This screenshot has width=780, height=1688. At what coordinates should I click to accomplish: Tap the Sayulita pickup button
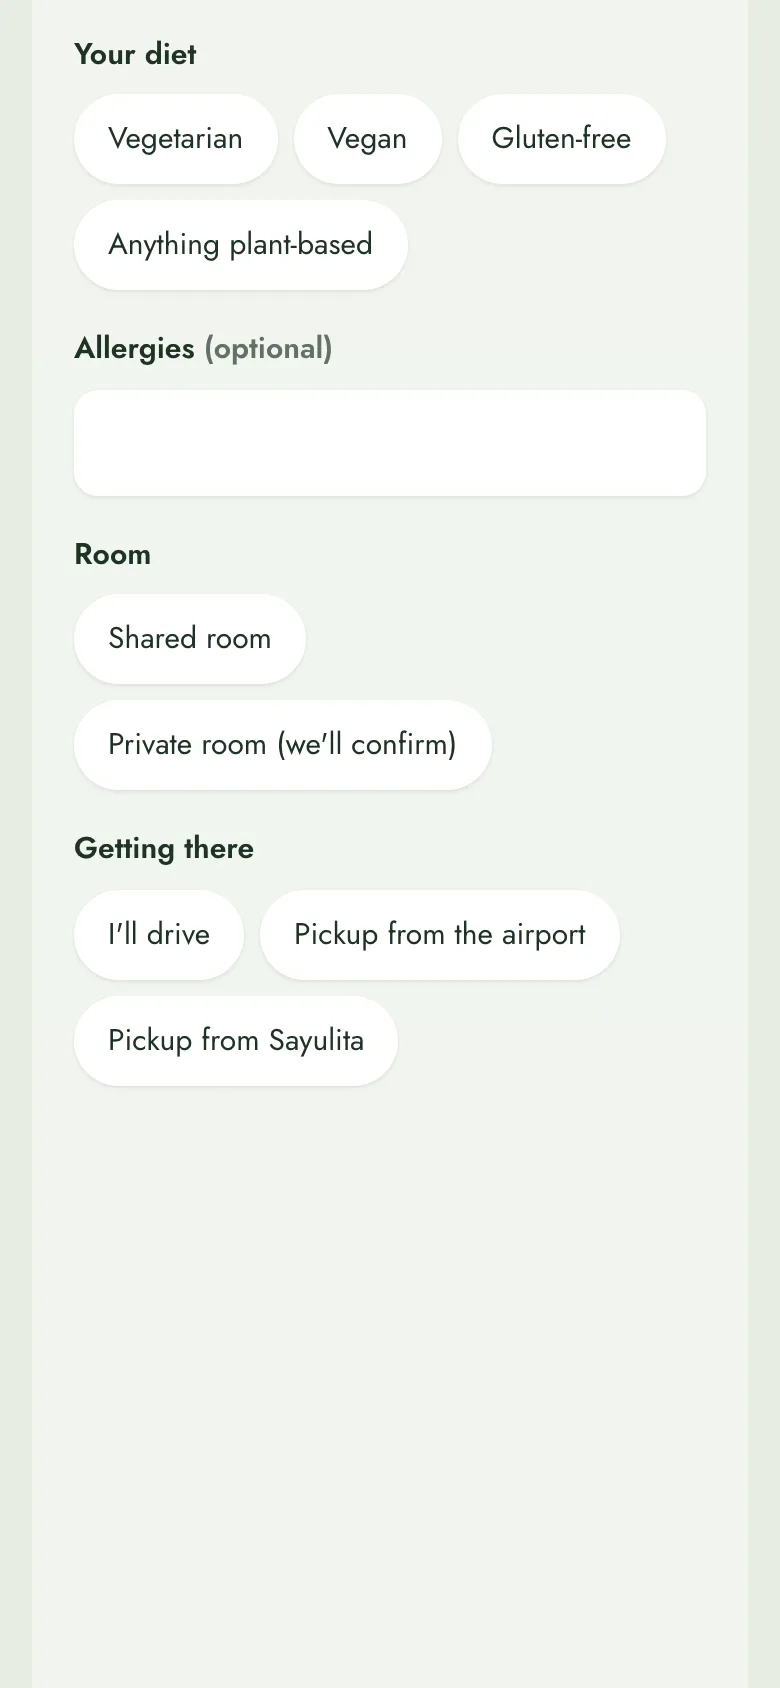click(x=235, y=1041)
